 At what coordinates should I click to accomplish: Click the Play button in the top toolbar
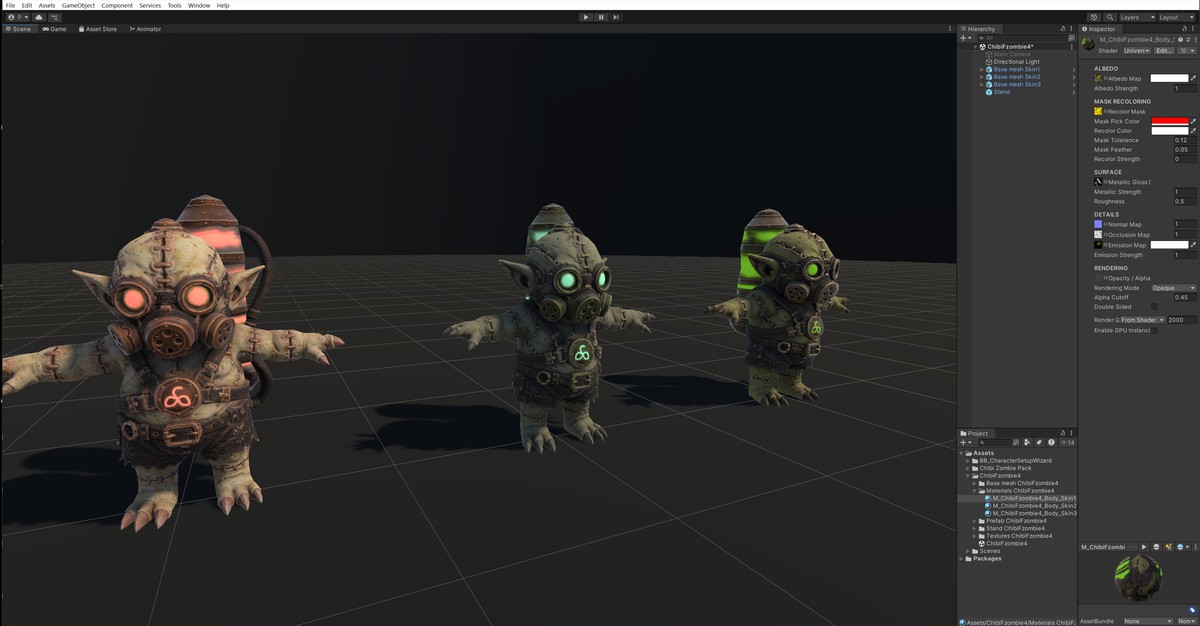pyautogui.click(x=585, y=17)
